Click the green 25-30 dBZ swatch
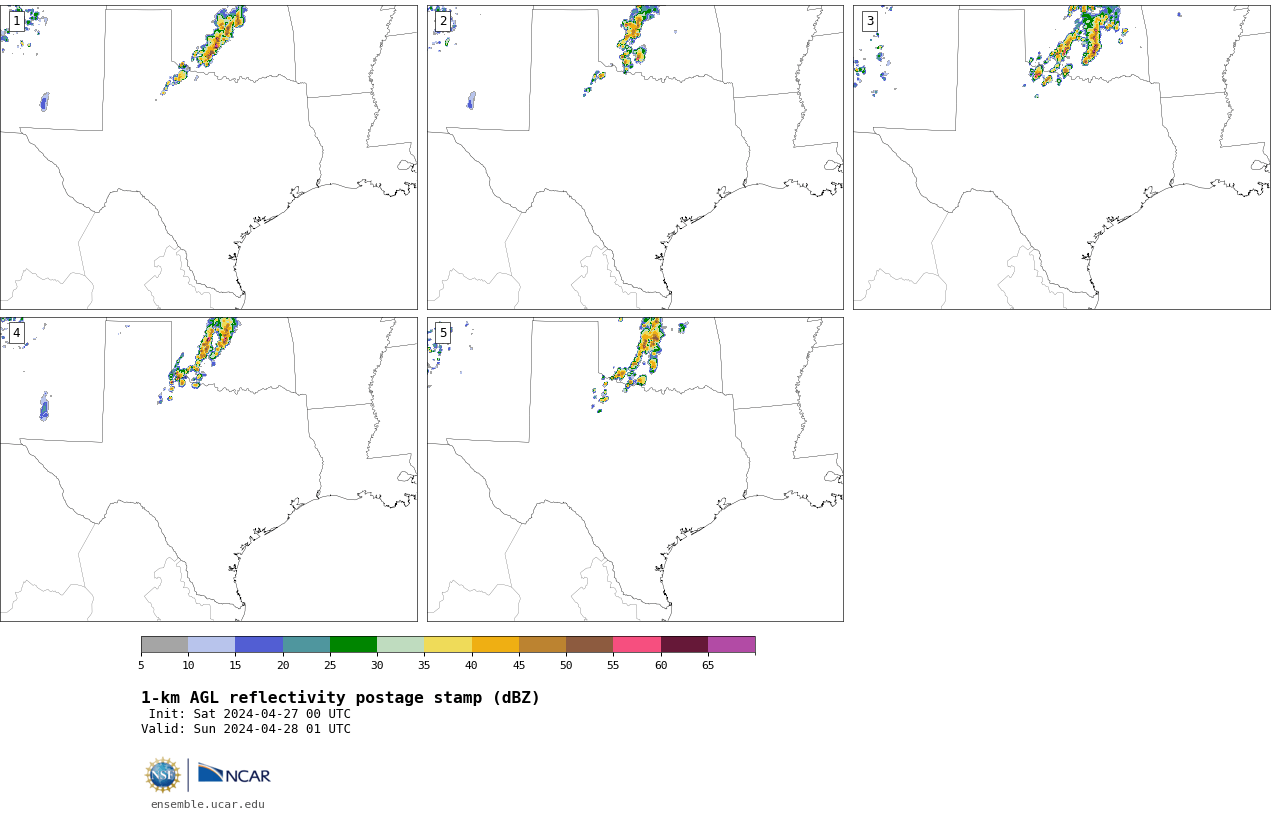The image size is (1280, 815). [353, 644]
